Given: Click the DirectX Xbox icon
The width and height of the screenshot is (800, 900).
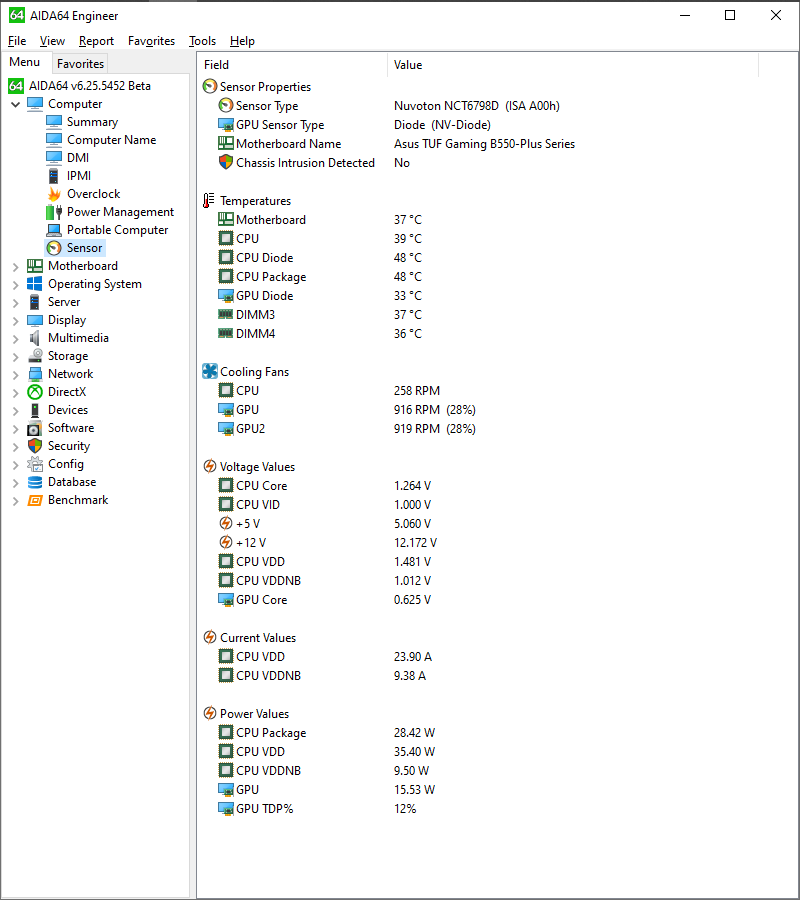Looking at the screenshot, I should click(x=35, y=392).
